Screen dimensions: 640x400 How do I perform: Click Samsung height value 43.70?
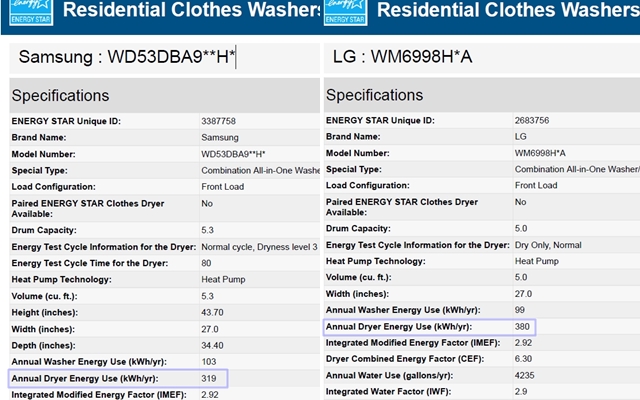tap(212, 313)
